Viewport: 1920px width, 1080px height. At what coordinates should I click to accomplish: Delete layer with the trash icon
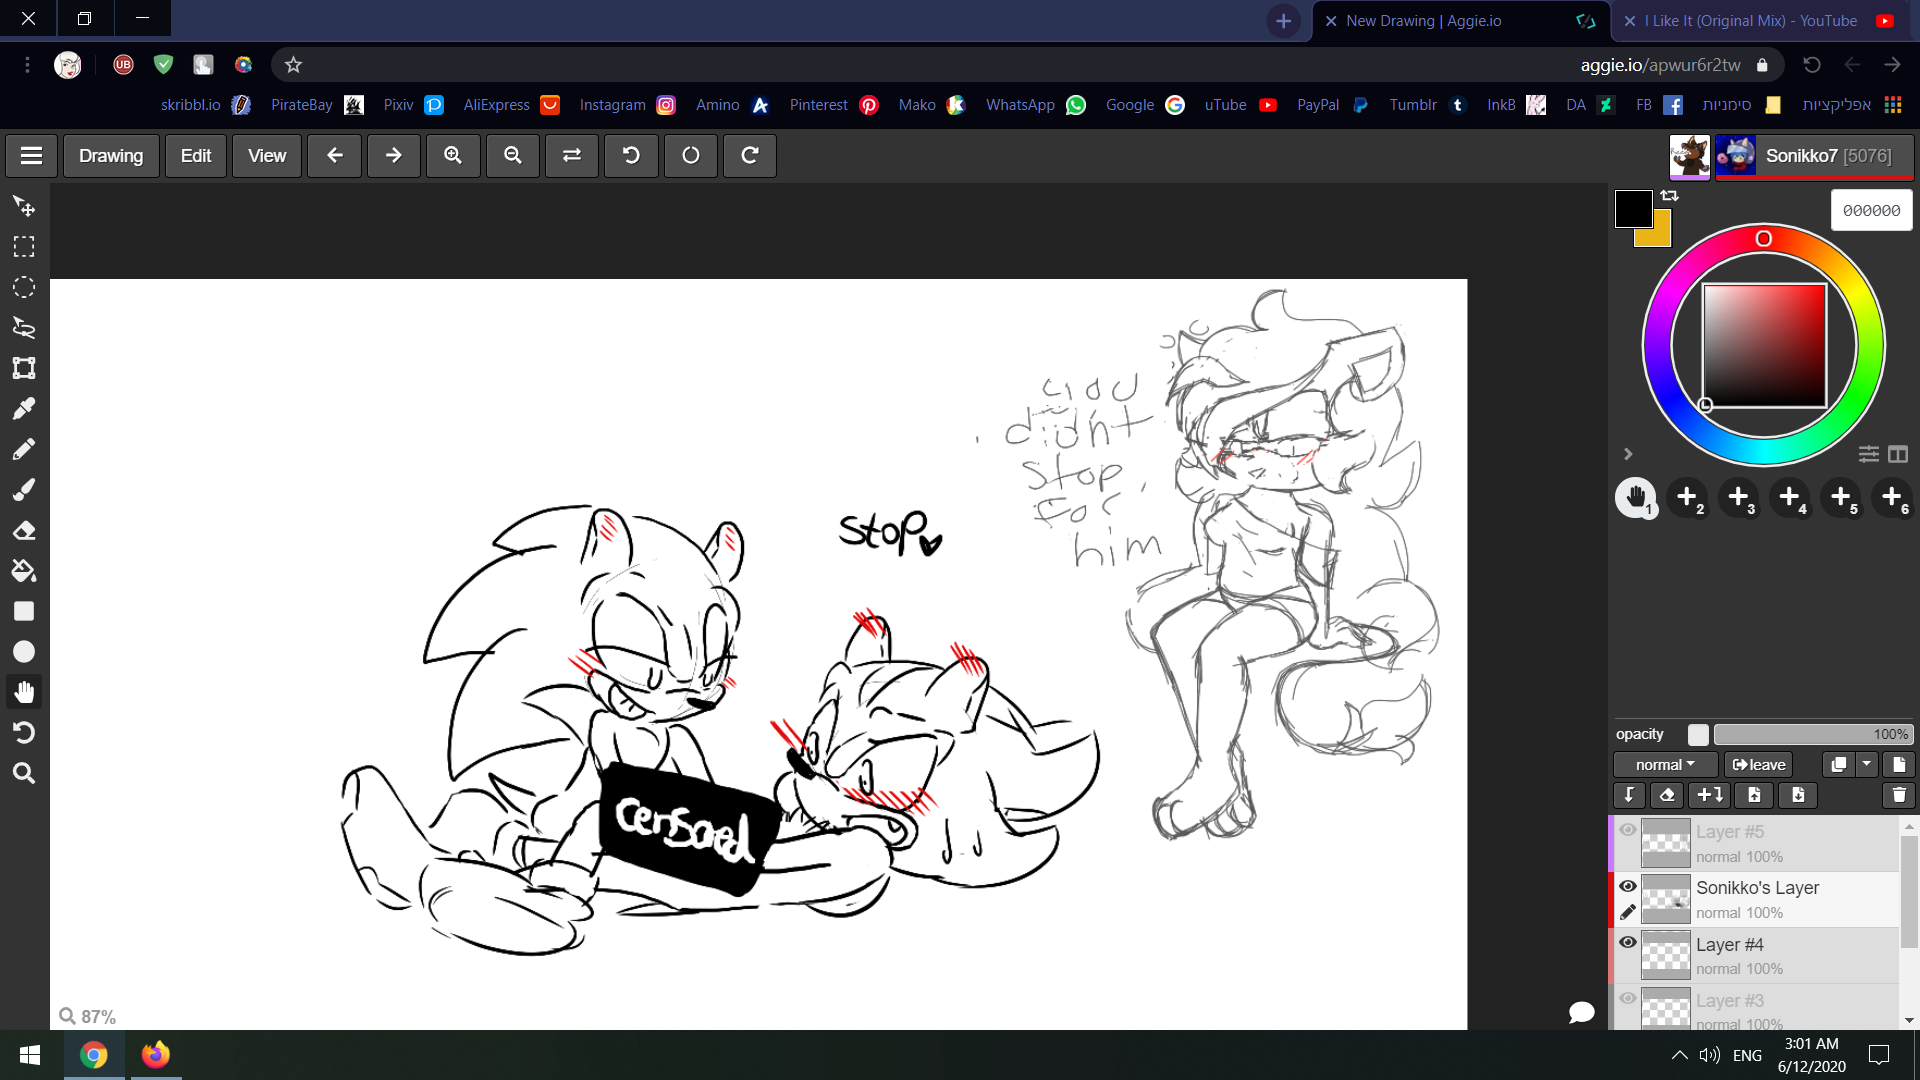tap(1898, 795)
